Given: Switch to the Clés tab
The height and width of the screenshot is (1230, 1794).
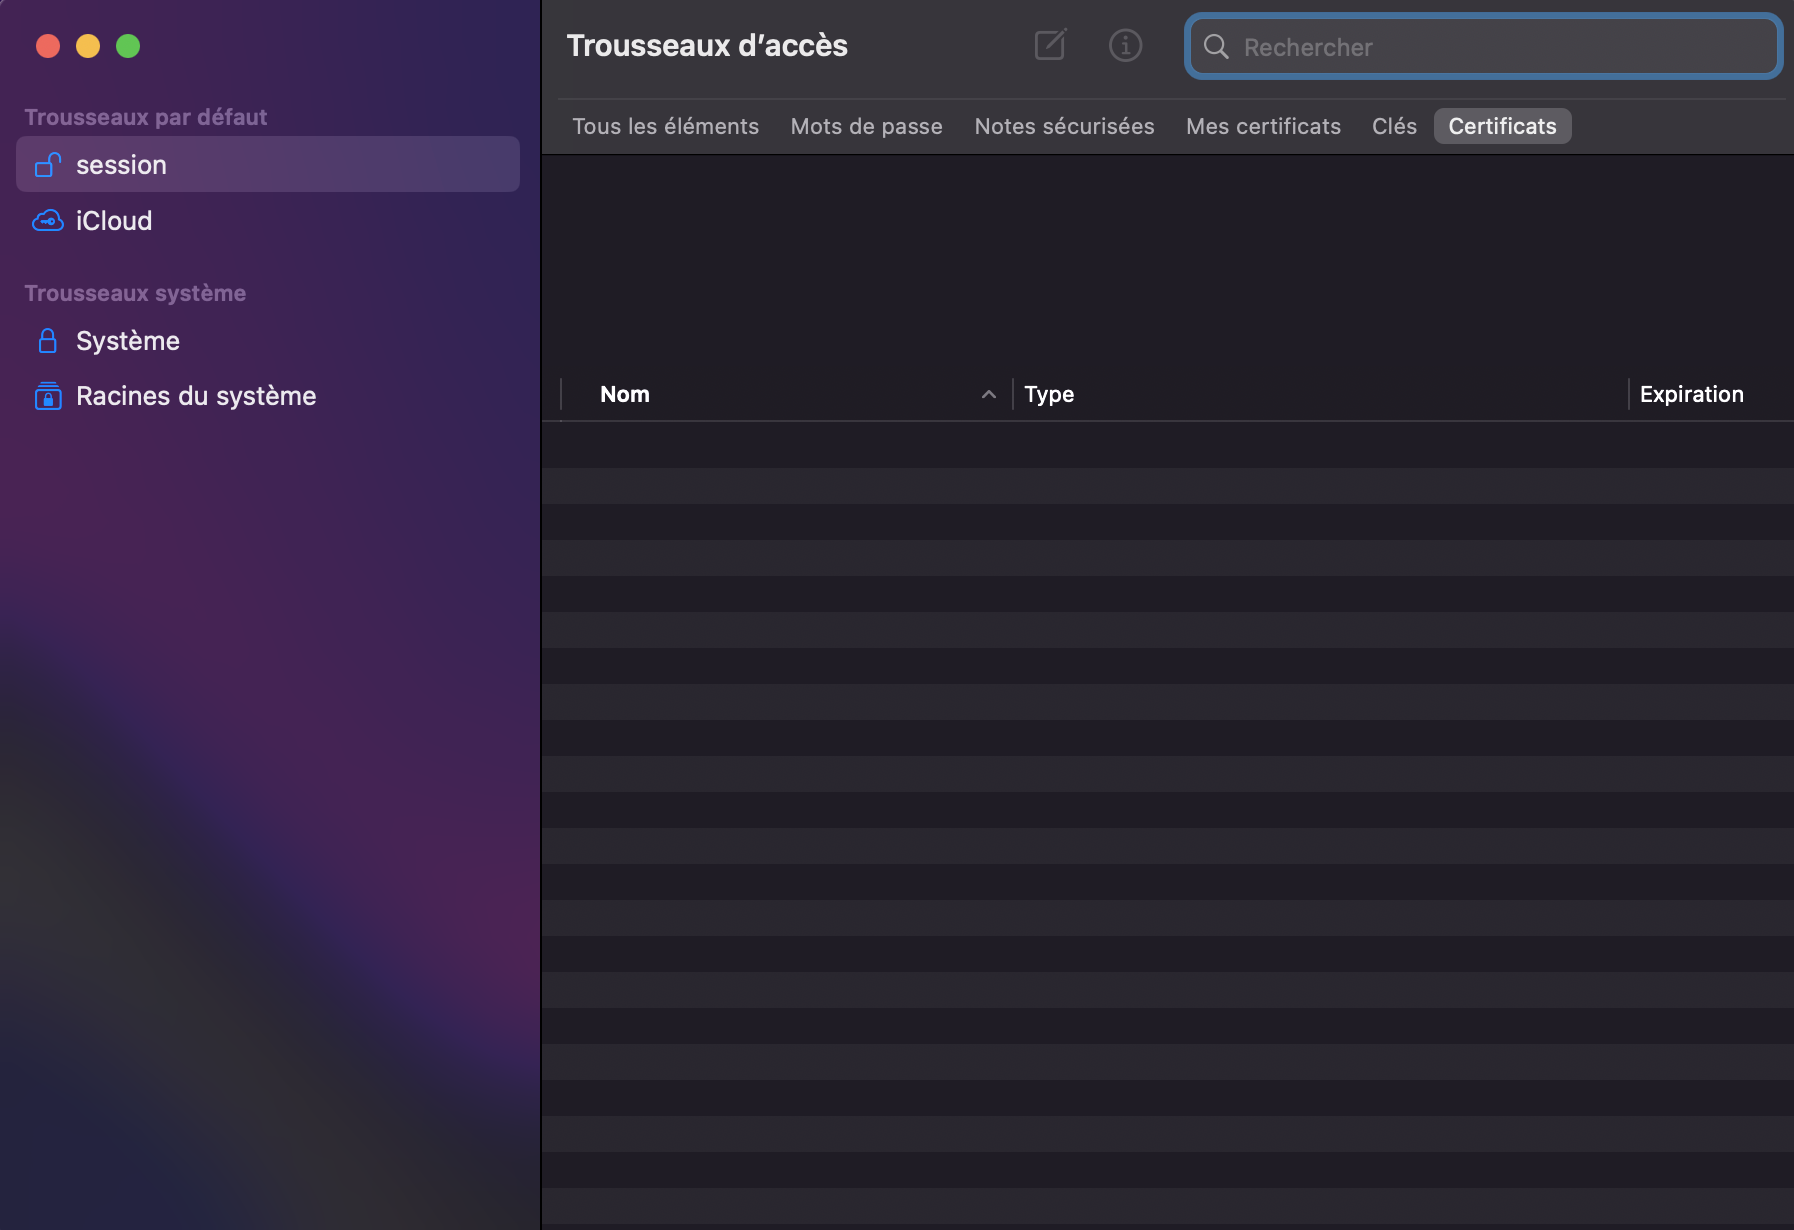Looking at the screenshot, I should [x=1394, y=126].
